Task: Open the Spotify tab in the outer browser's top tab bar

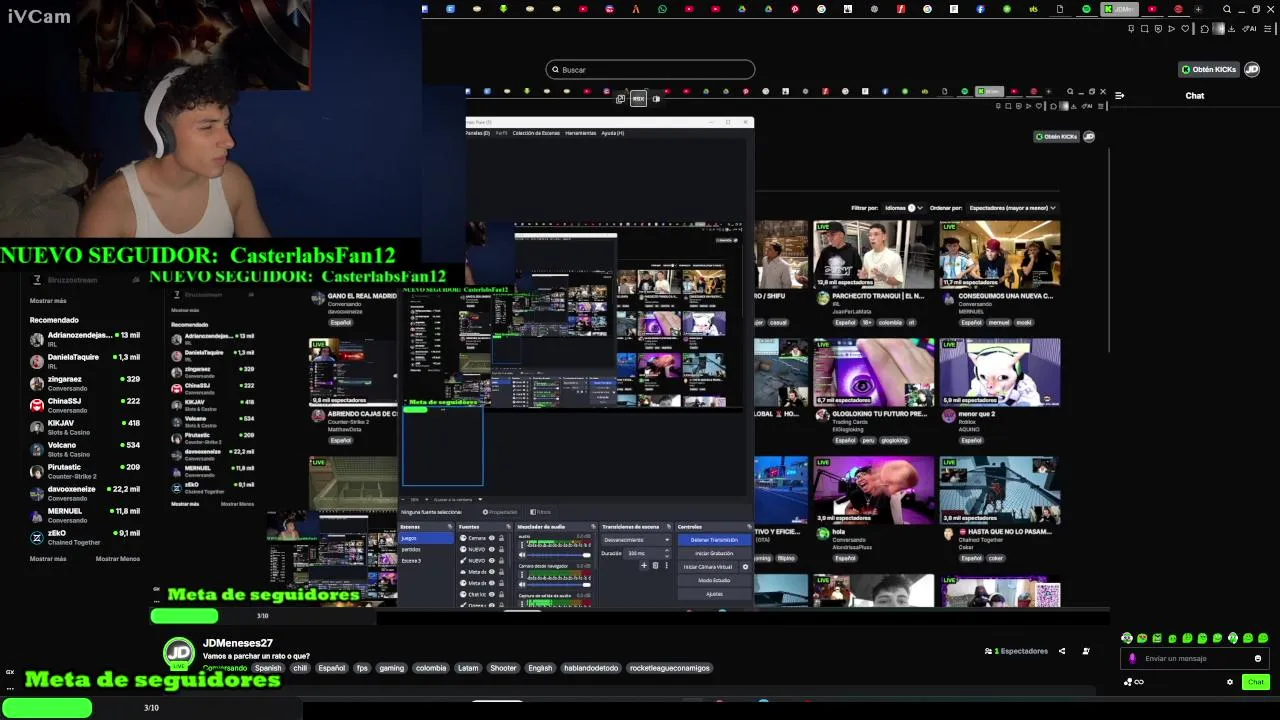Action: 1087,9
